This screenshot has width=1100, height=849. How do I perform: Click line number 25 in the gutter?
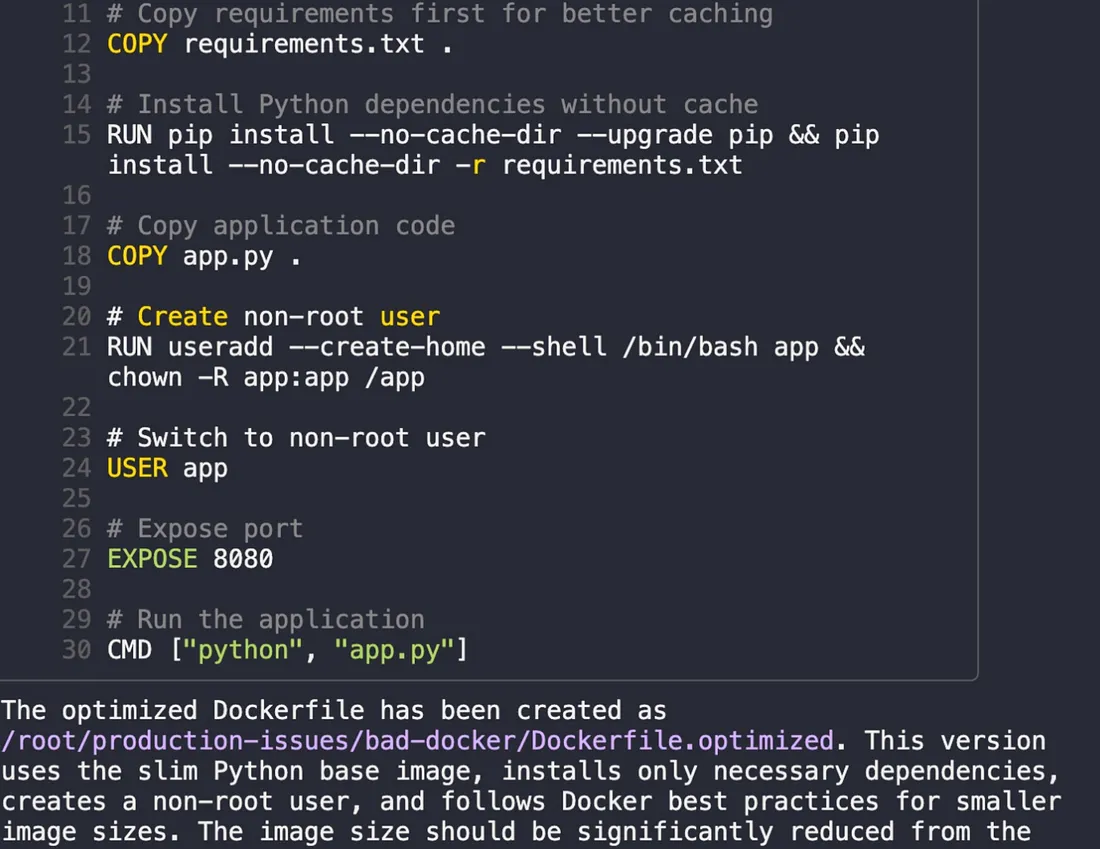click(x=76, y=498)
